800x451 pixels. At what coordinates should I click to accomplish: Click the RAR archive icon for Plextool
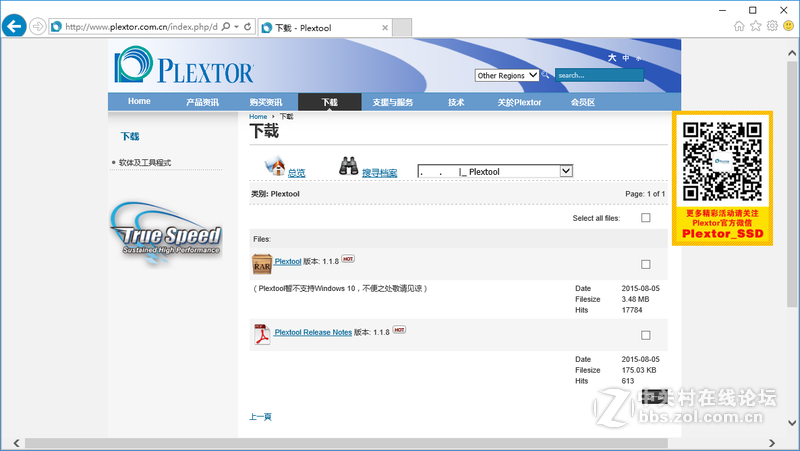(x=262, y=264)
